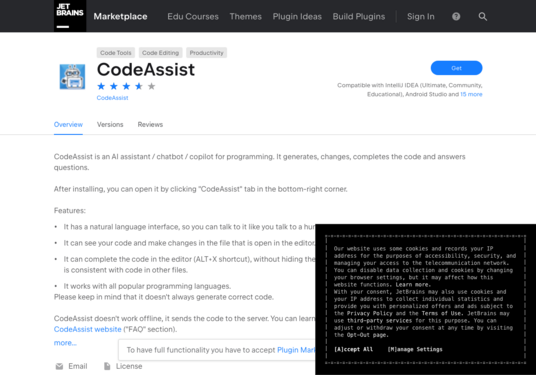Open the search magnifier icon

(482, 16)
